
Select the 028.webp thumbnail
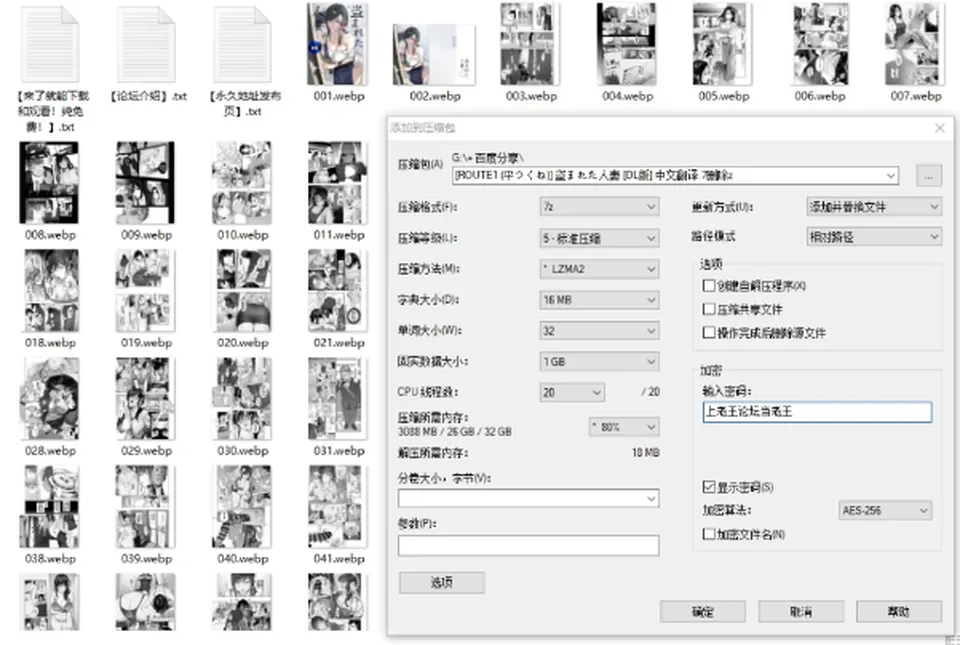(50, 398)
